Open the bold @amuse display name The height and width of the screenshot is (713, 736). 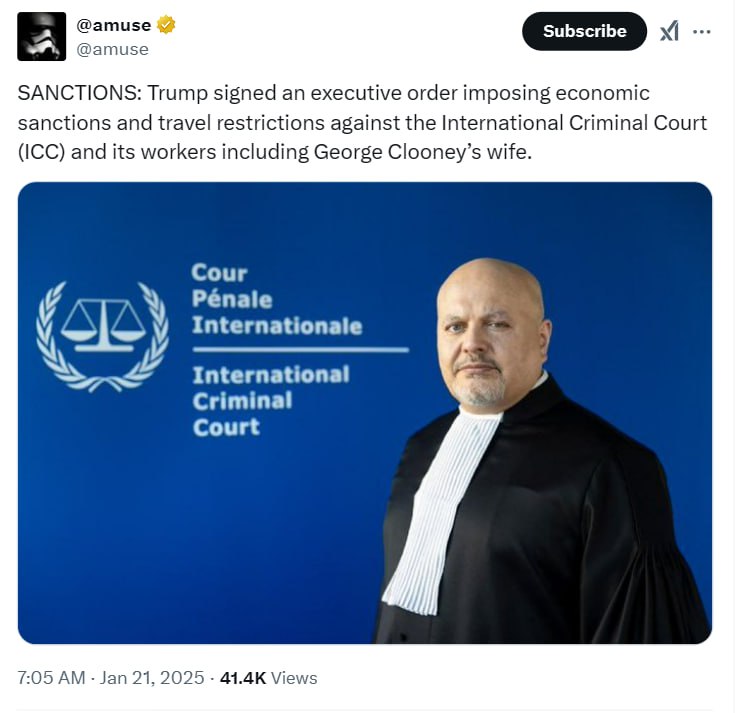click(114, 26)
